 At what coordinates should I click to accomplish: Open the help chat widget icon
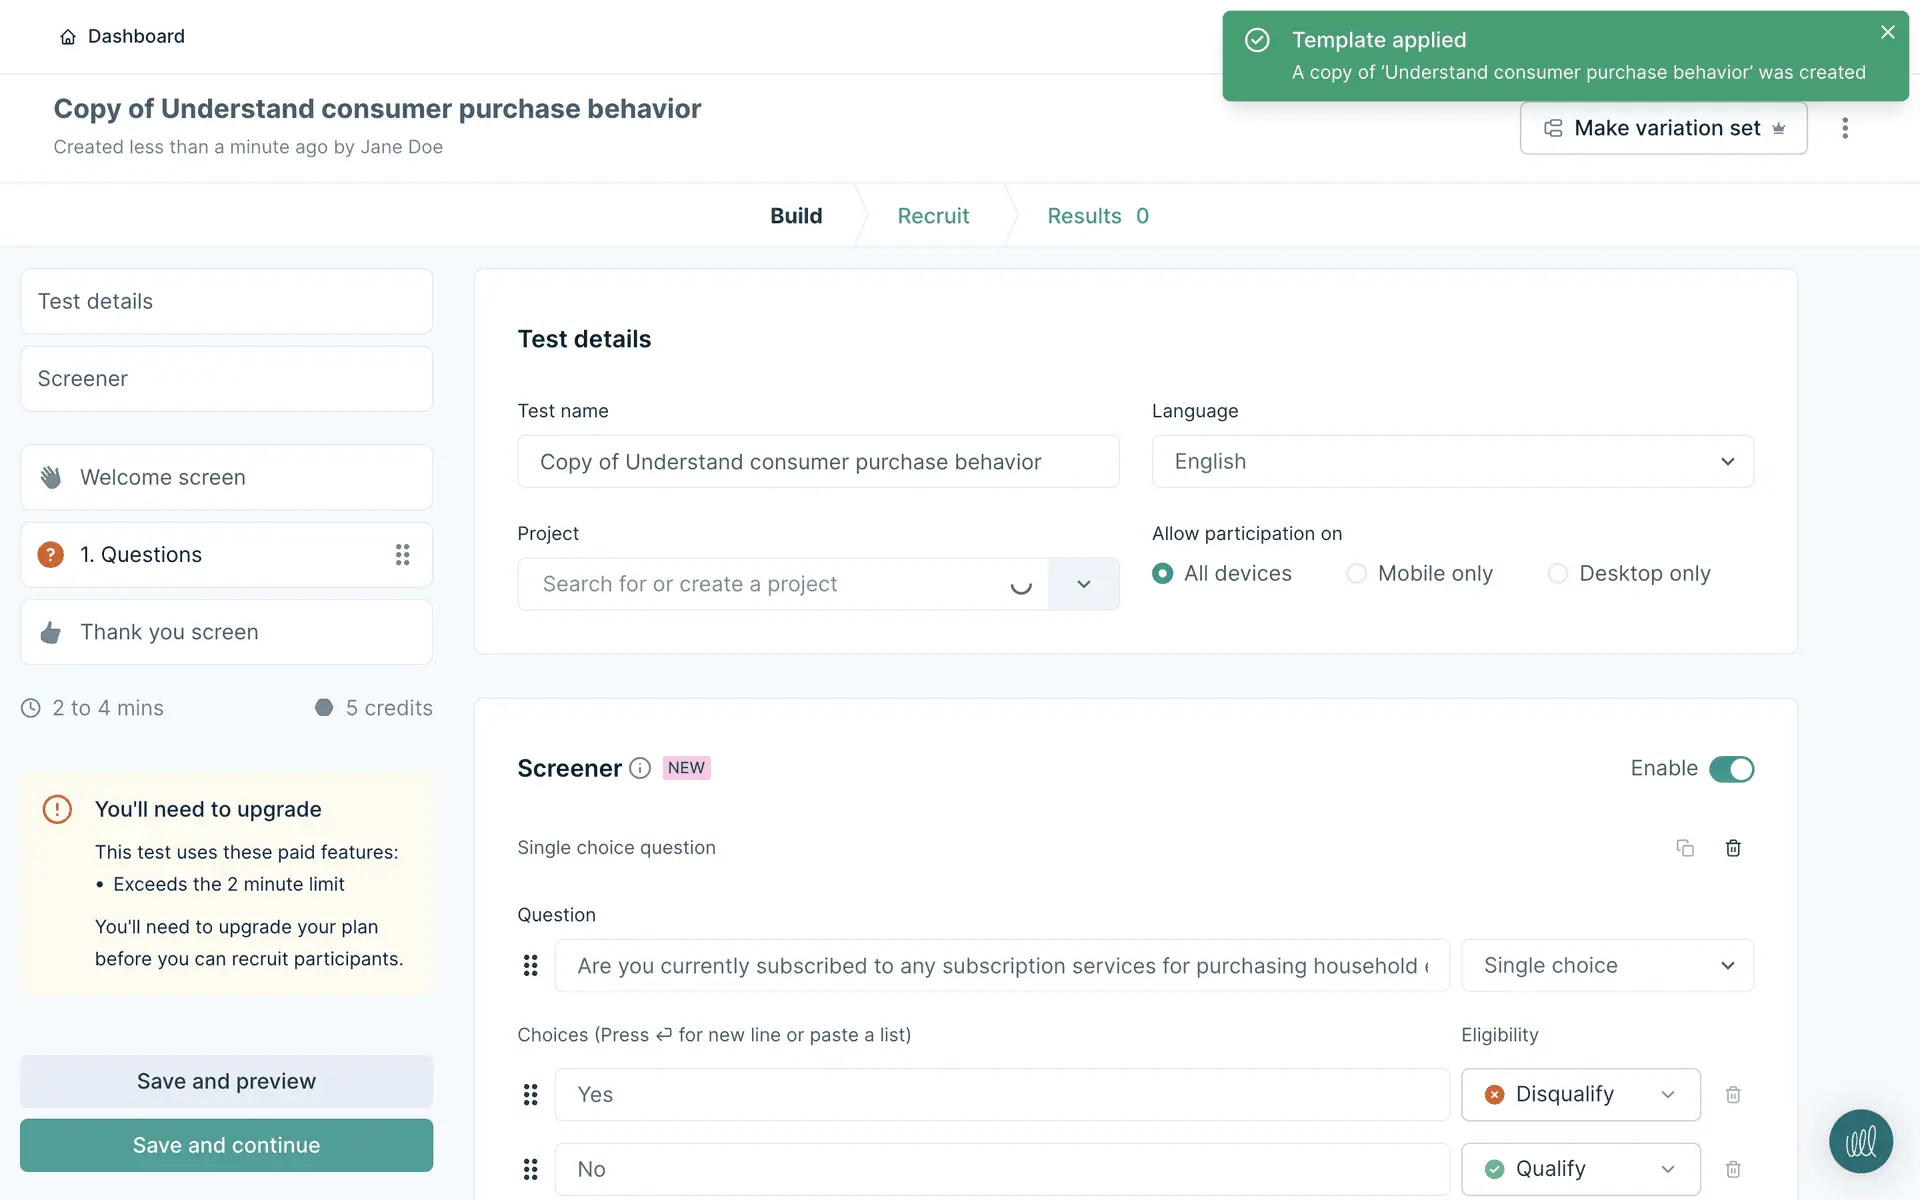point(1860,1141)
